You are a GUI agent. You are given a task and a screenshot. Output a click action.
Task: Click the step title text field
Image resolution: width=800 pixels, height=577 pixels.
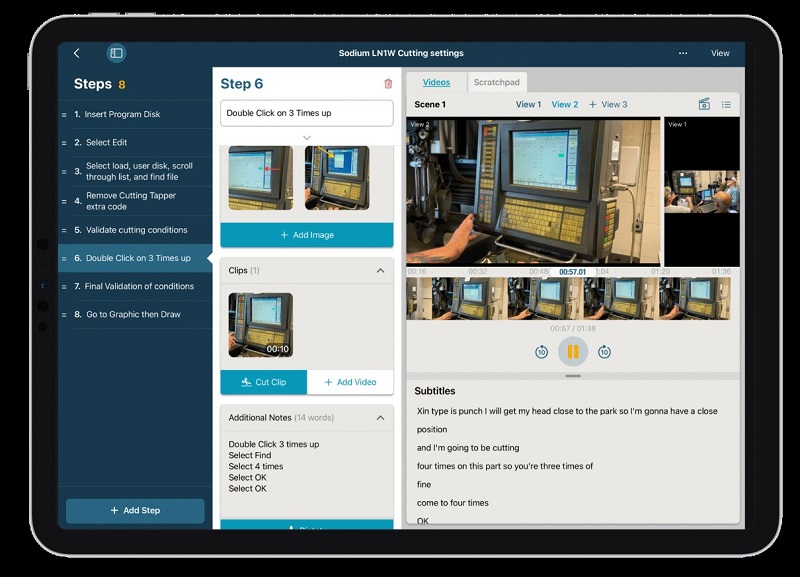point(306,113)
